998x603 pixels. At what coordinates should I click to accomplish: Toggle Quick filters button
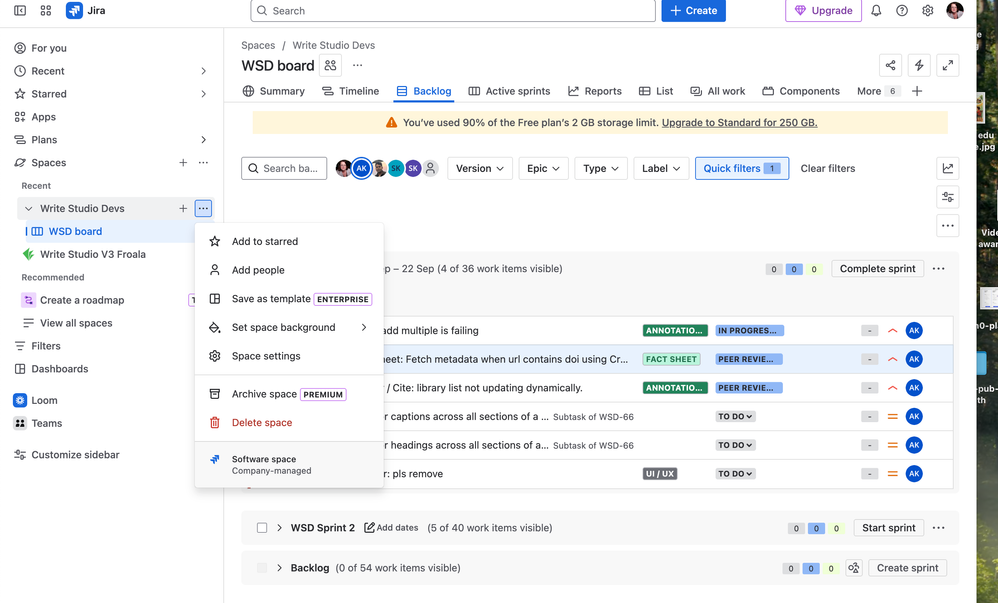click(741, 168)
